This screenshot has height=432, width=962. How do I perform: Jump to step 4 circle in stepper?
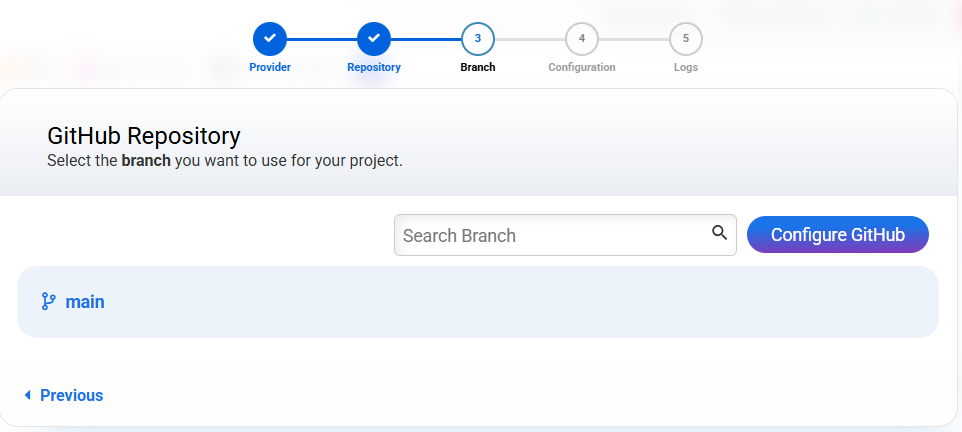582,39
